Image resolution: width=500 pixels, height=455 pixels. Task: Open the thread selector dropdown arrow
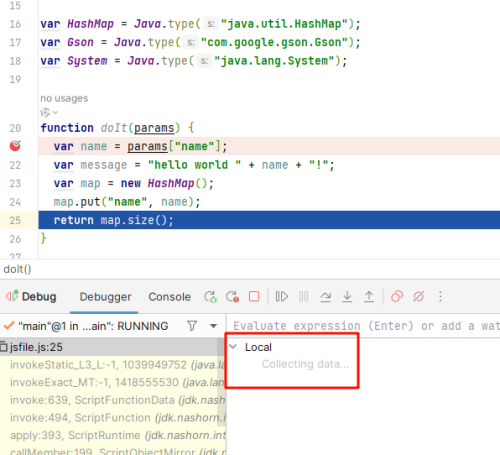point(214,326)
